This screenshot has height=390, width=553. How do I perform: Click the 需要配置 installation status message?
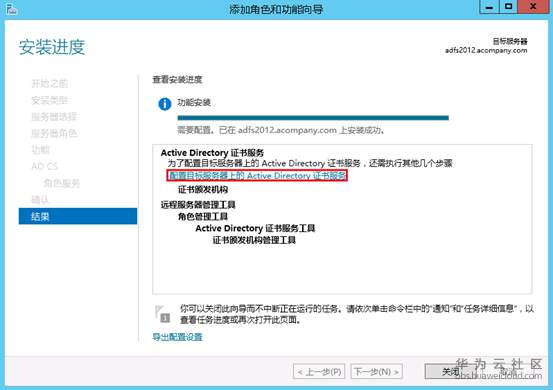point(281,130)
